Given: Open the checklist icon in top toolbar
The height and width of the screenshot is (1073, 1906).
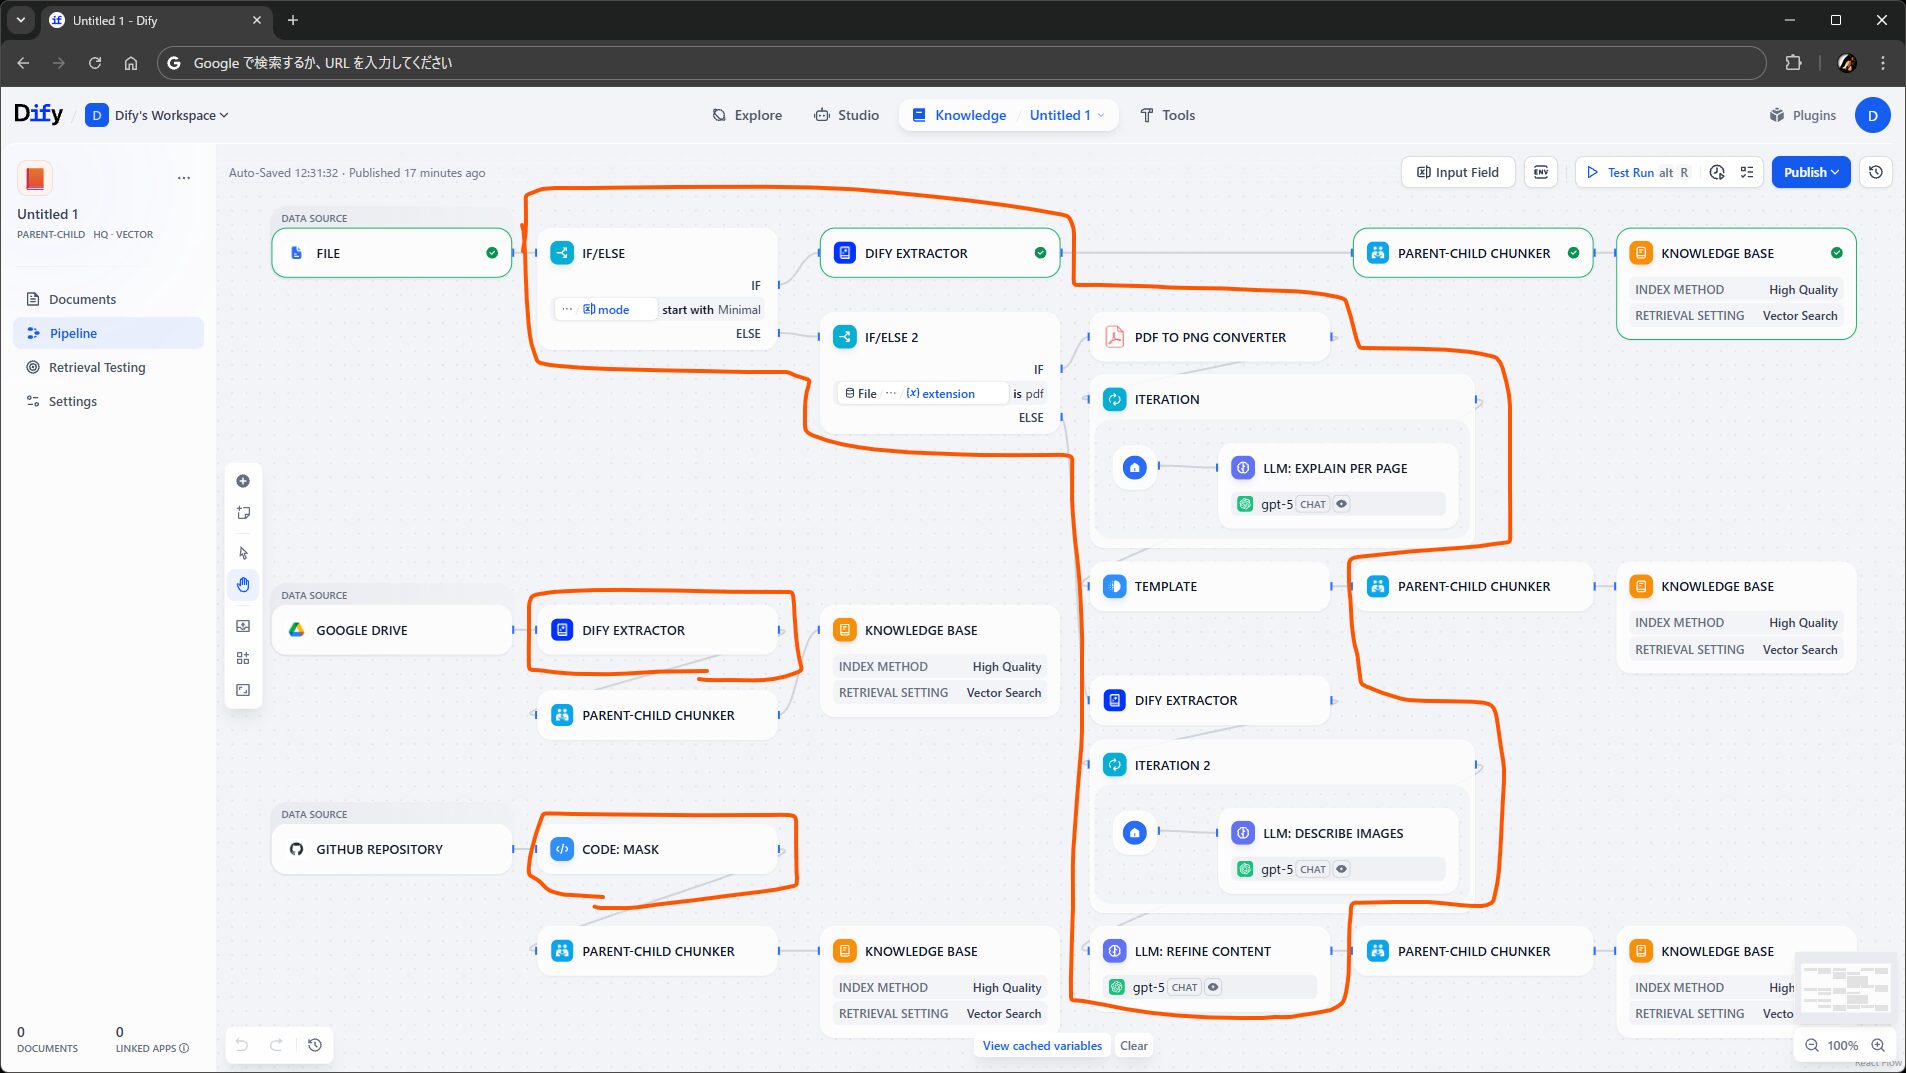Looking at the screenshot, I should (1747, 172).
